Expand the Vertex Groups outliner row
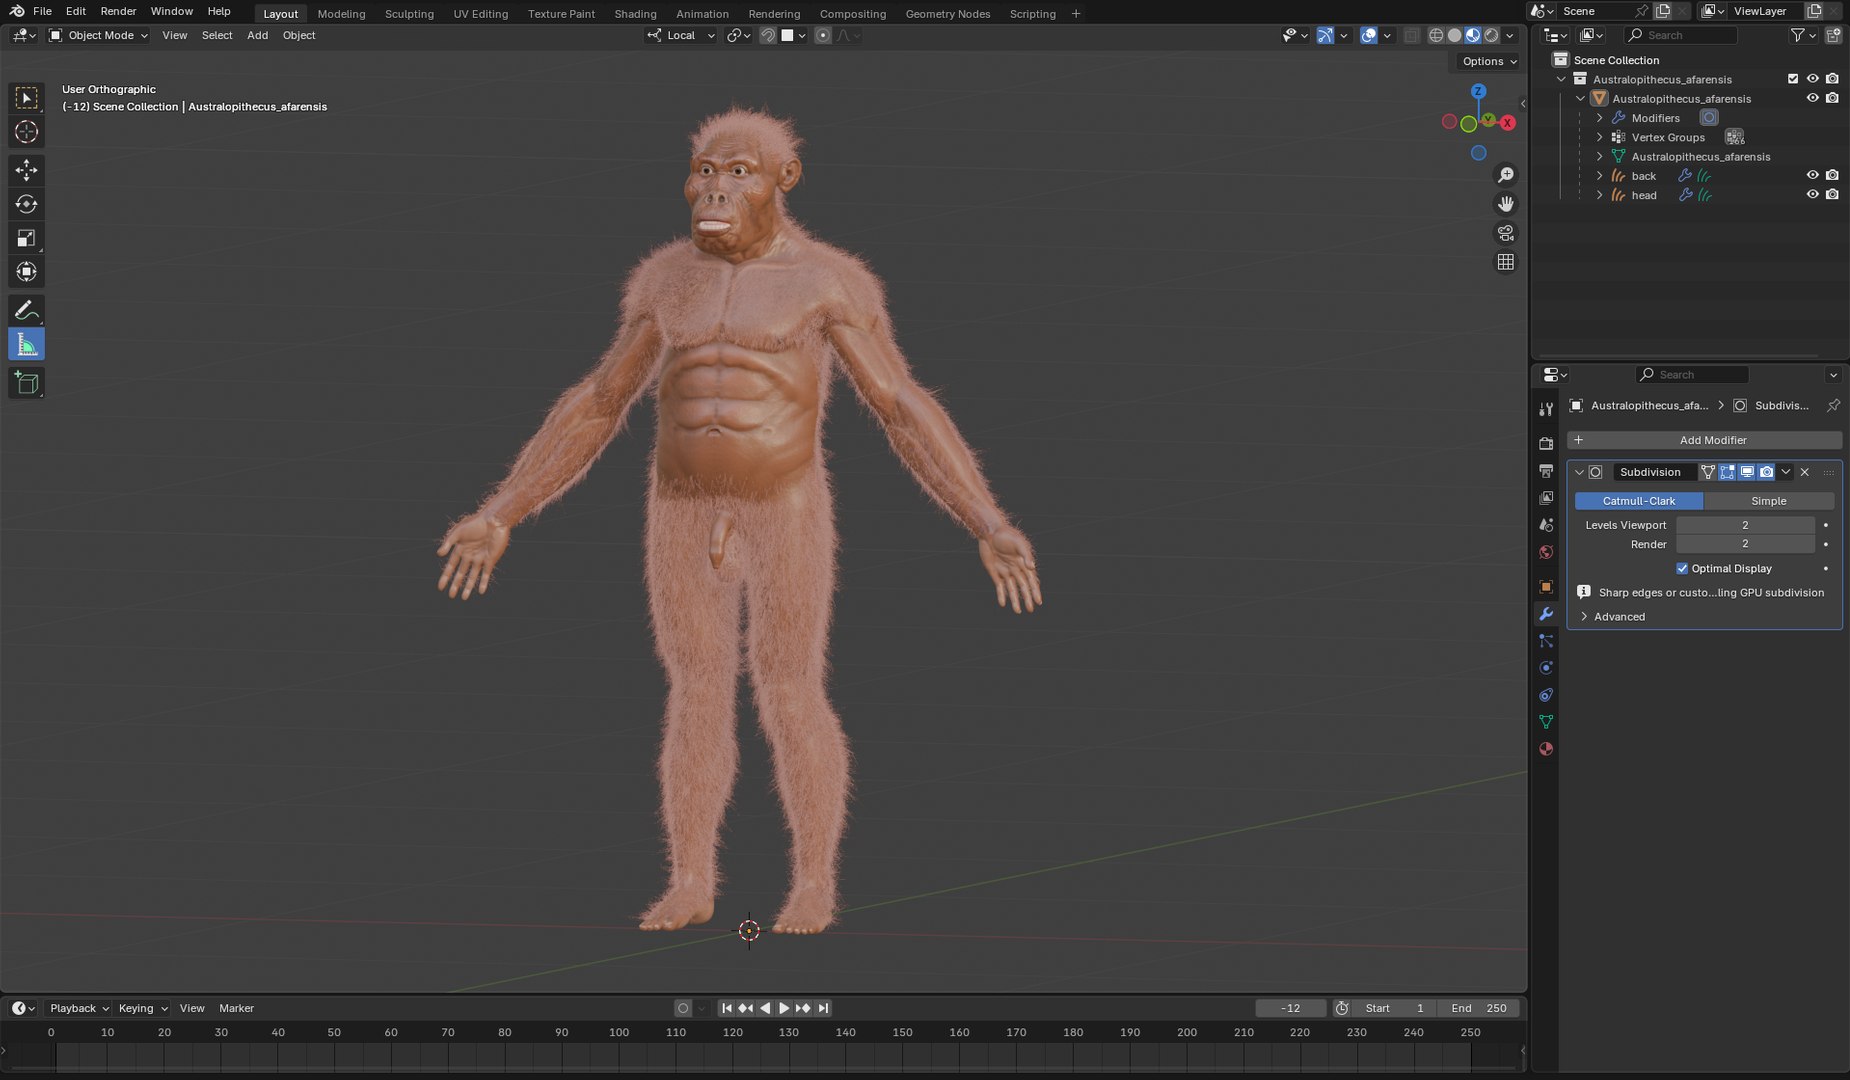Screen dimensions: 1850x1080 click(1599, 137)
